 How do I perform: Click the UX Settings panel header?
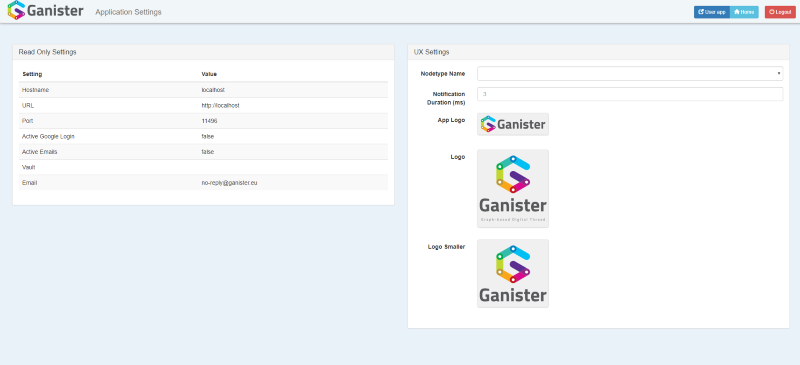pyautogui.click(x=598, y=52)
